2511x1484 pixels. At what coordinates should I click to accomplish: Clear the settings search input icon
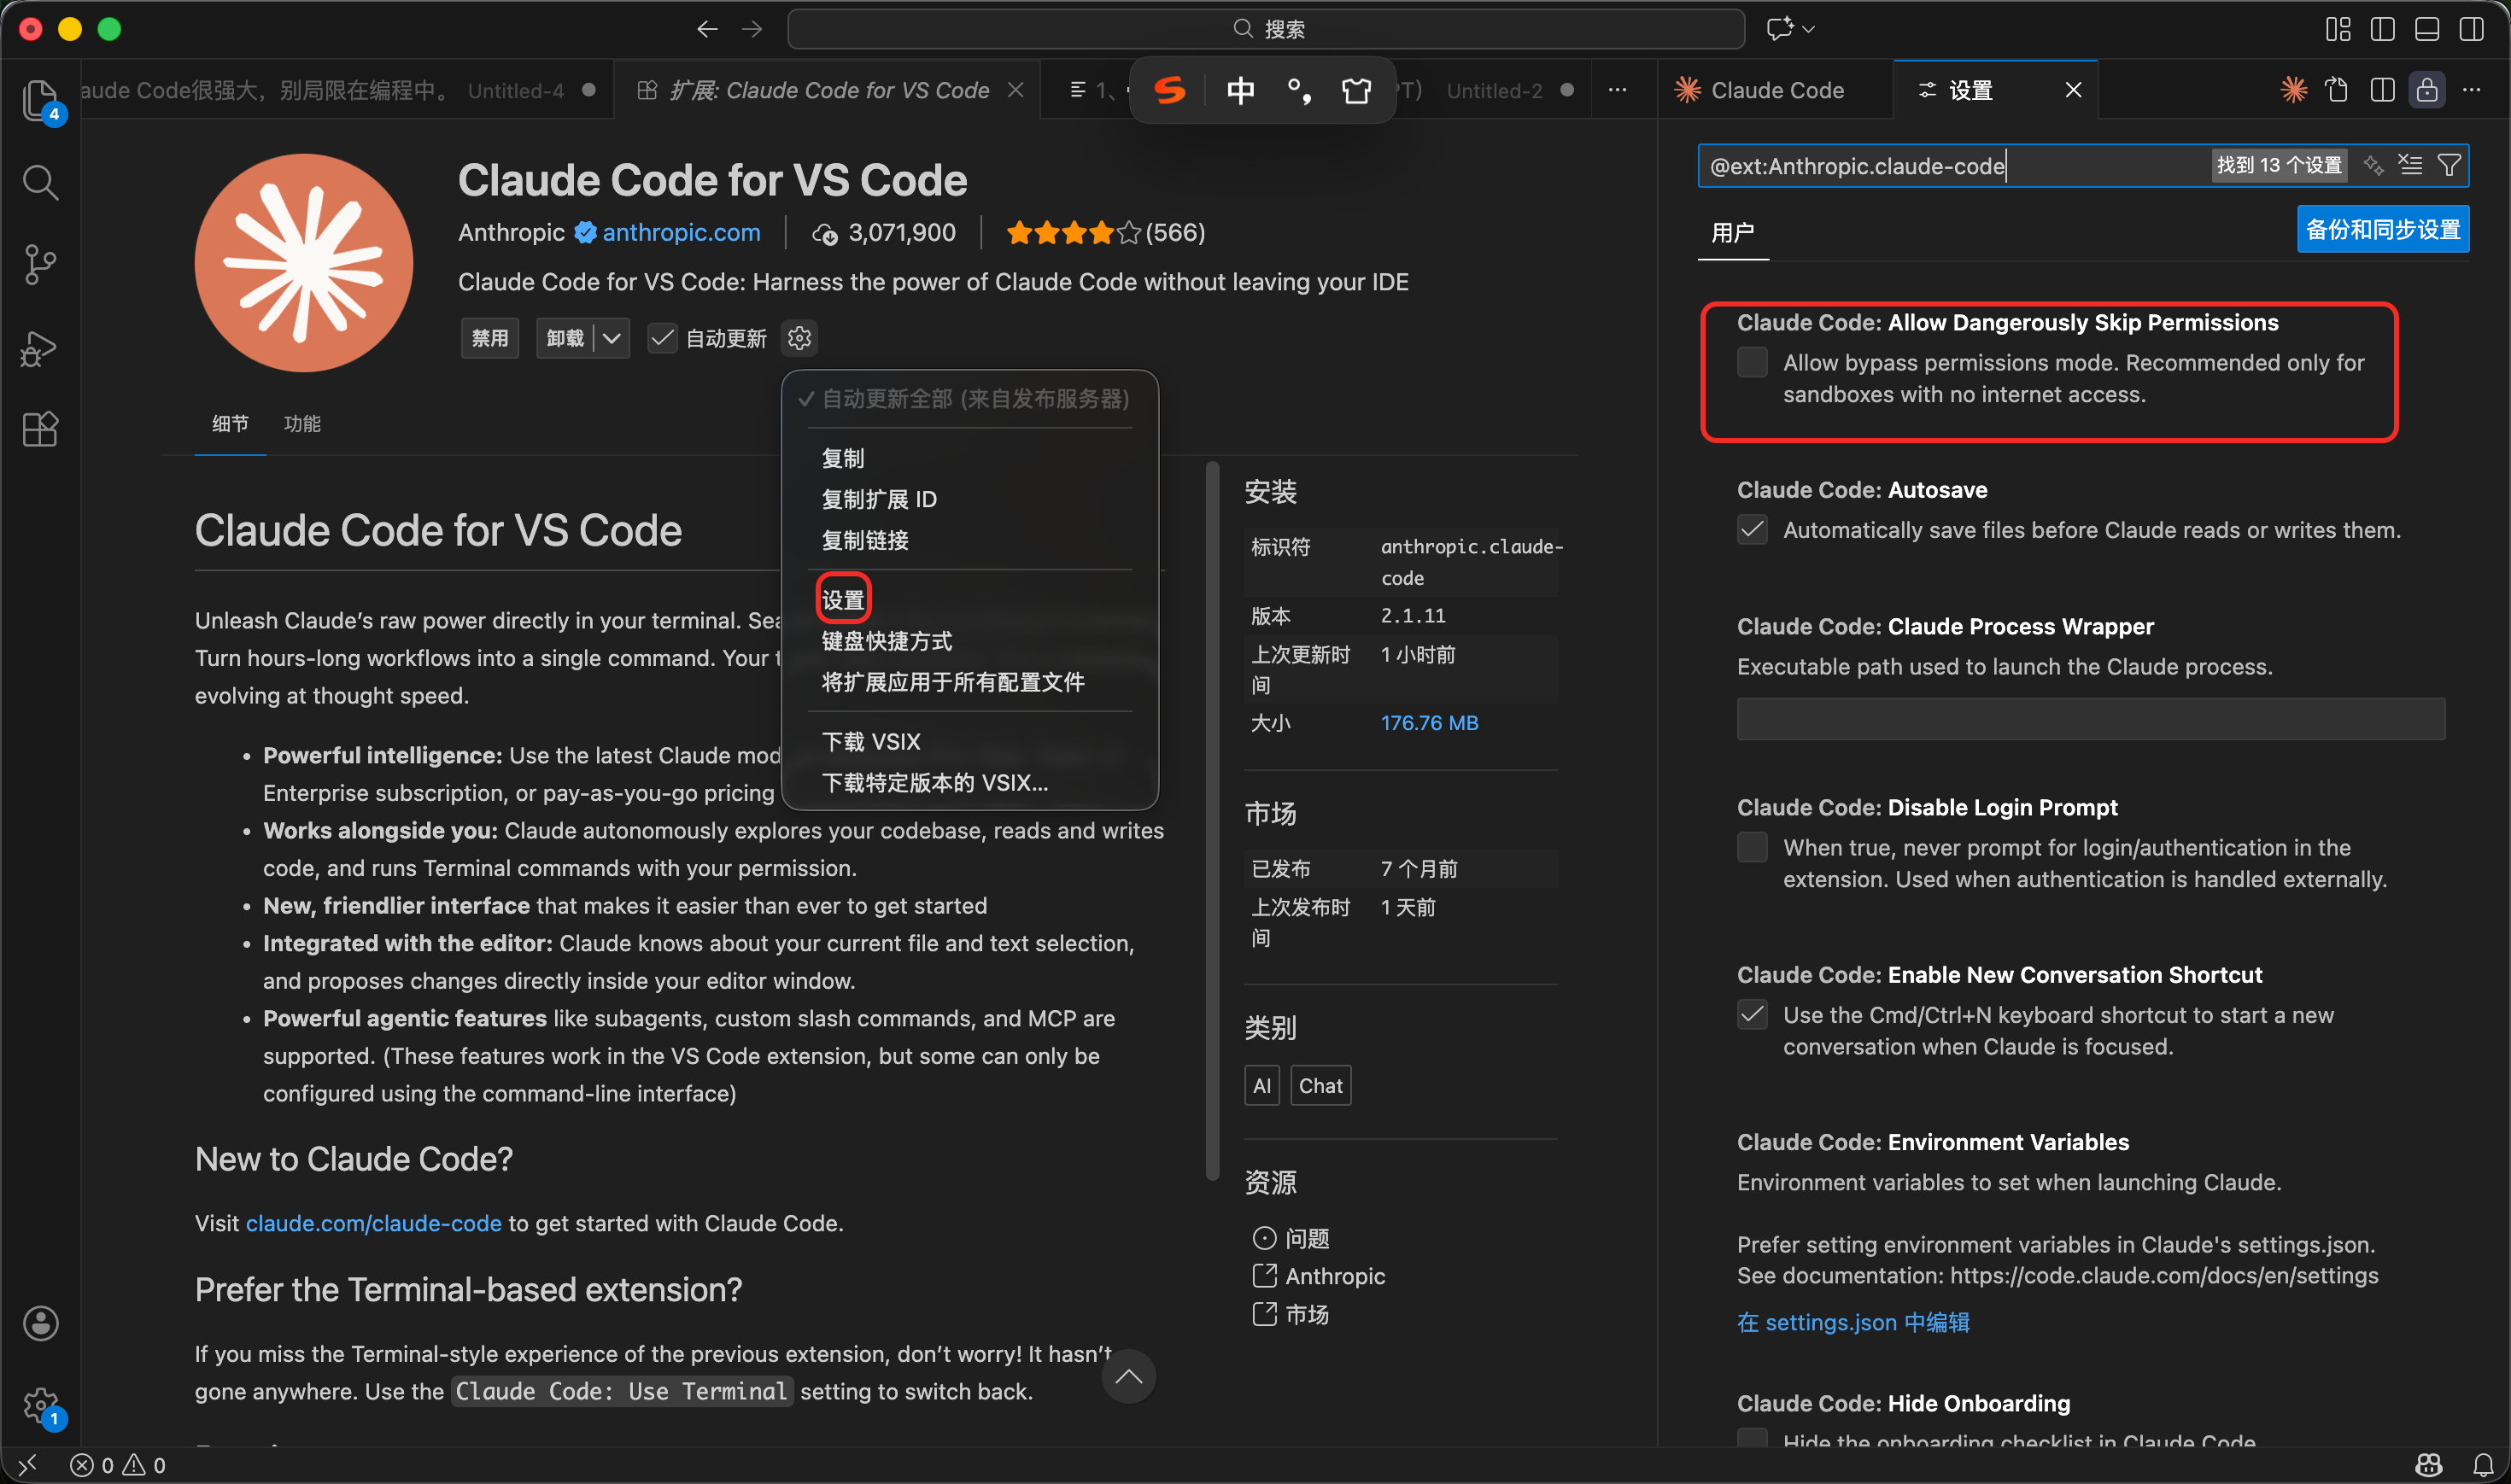click(x=2410, y=165)
